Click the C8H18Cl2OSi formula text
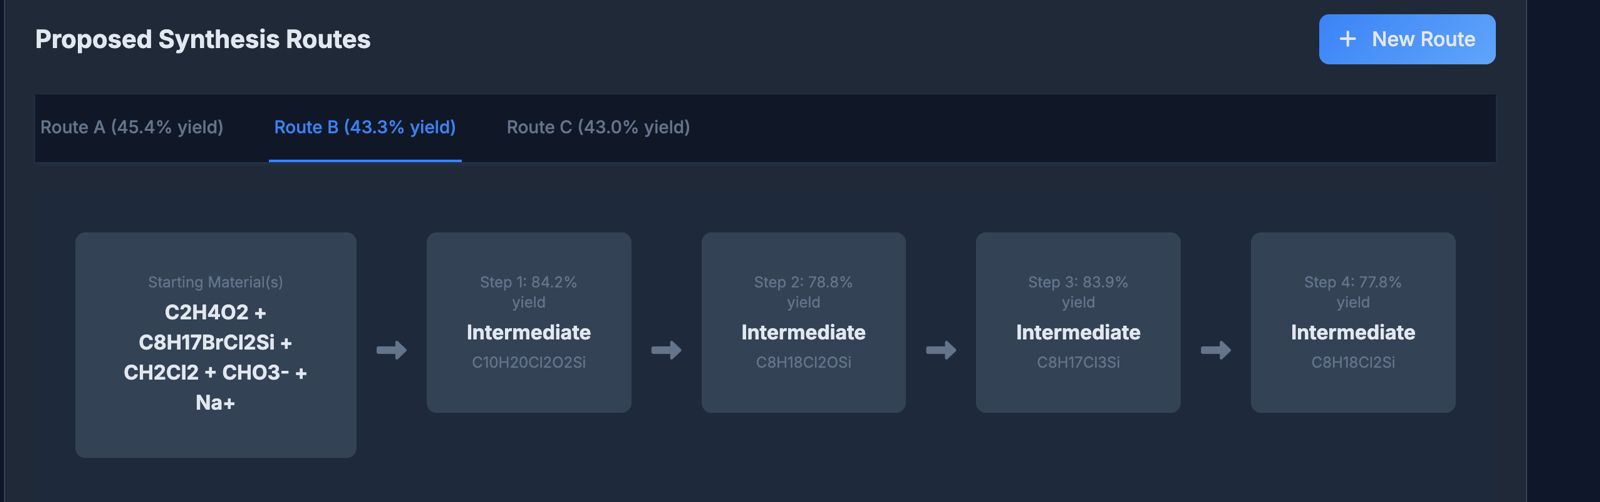This screenshot has height=502, width=1600. tap(803, 362)
